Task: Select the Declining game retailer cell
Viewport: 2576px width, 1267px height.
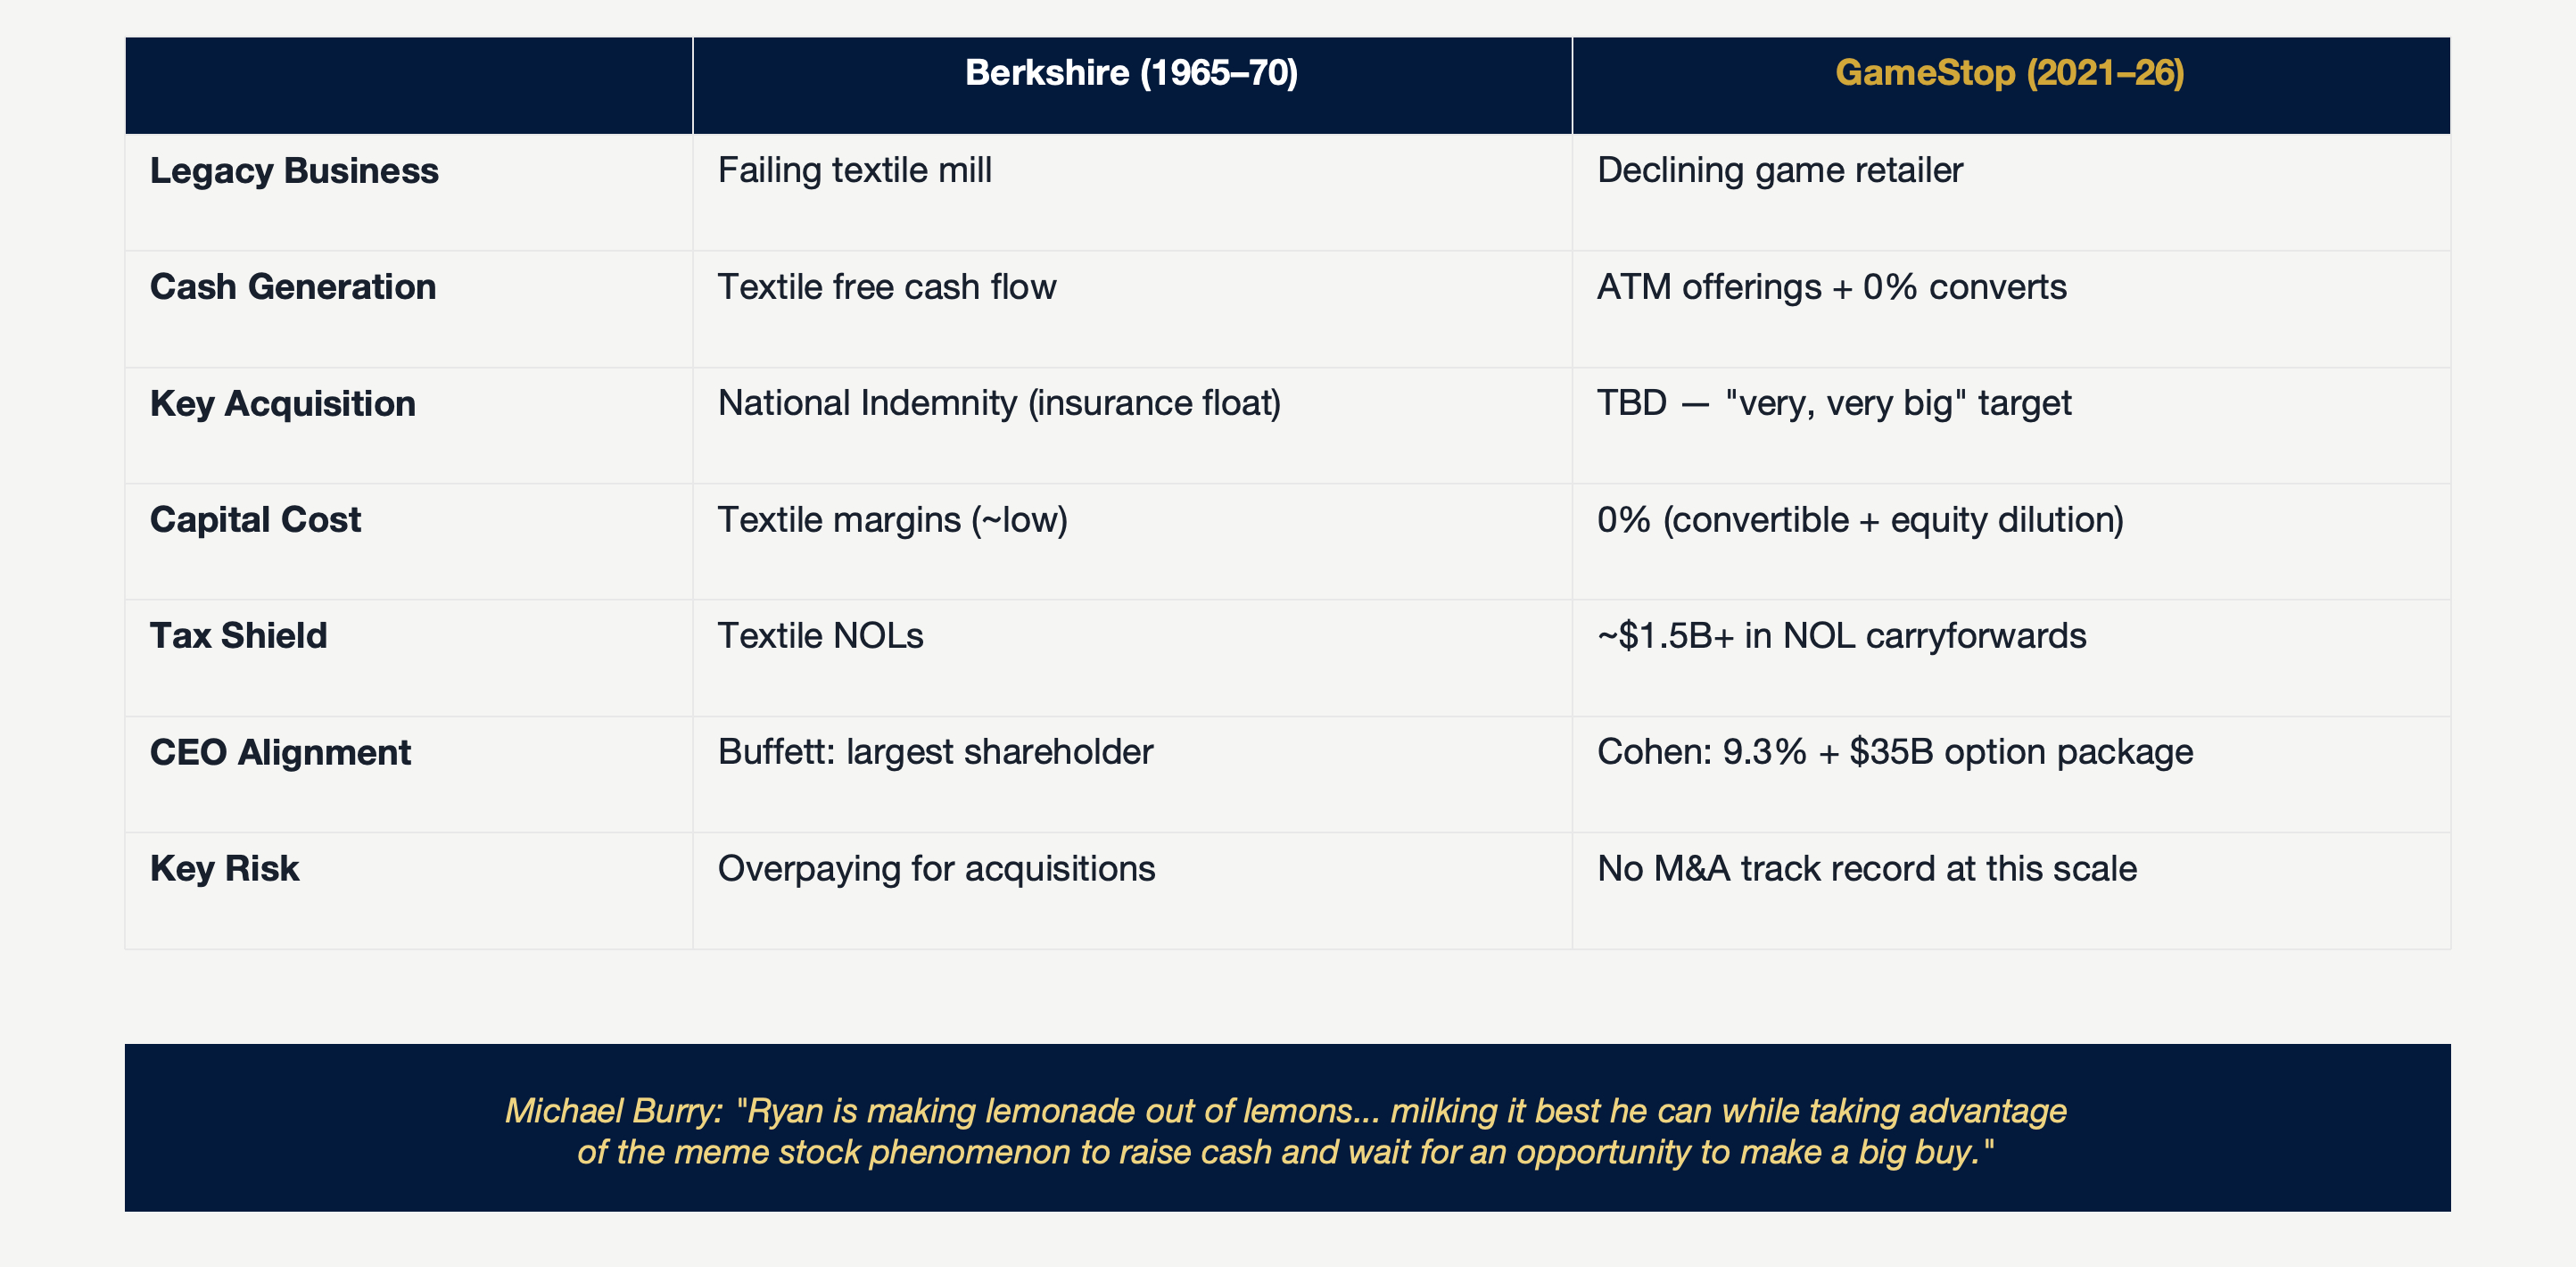Action: (x=1779, y=171)
